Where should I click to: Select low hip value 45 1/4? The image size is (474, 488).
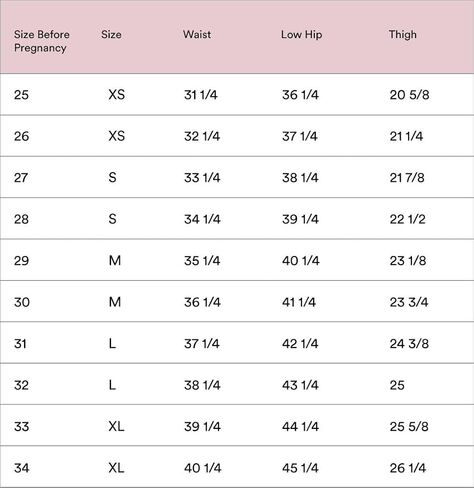[300, 468]
